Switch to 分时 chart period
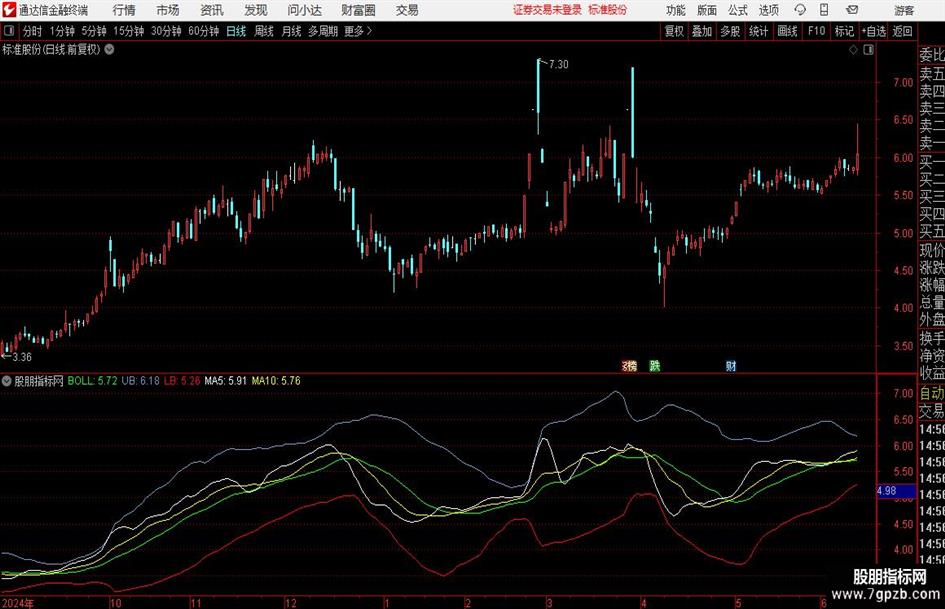Image resolution: width=945 pixels, height=609 pixels. pyautogui.click(x=32, y=31)
